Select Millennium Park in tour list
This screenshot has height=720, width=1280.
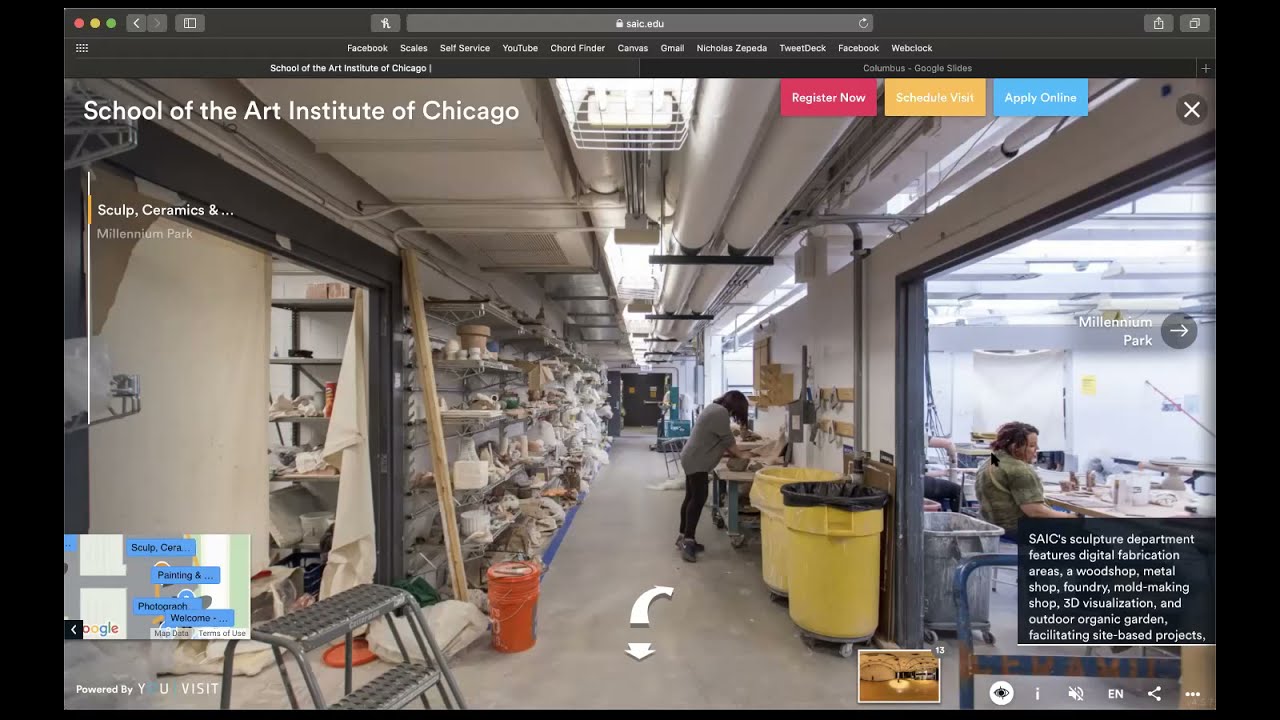click(145, 234)
